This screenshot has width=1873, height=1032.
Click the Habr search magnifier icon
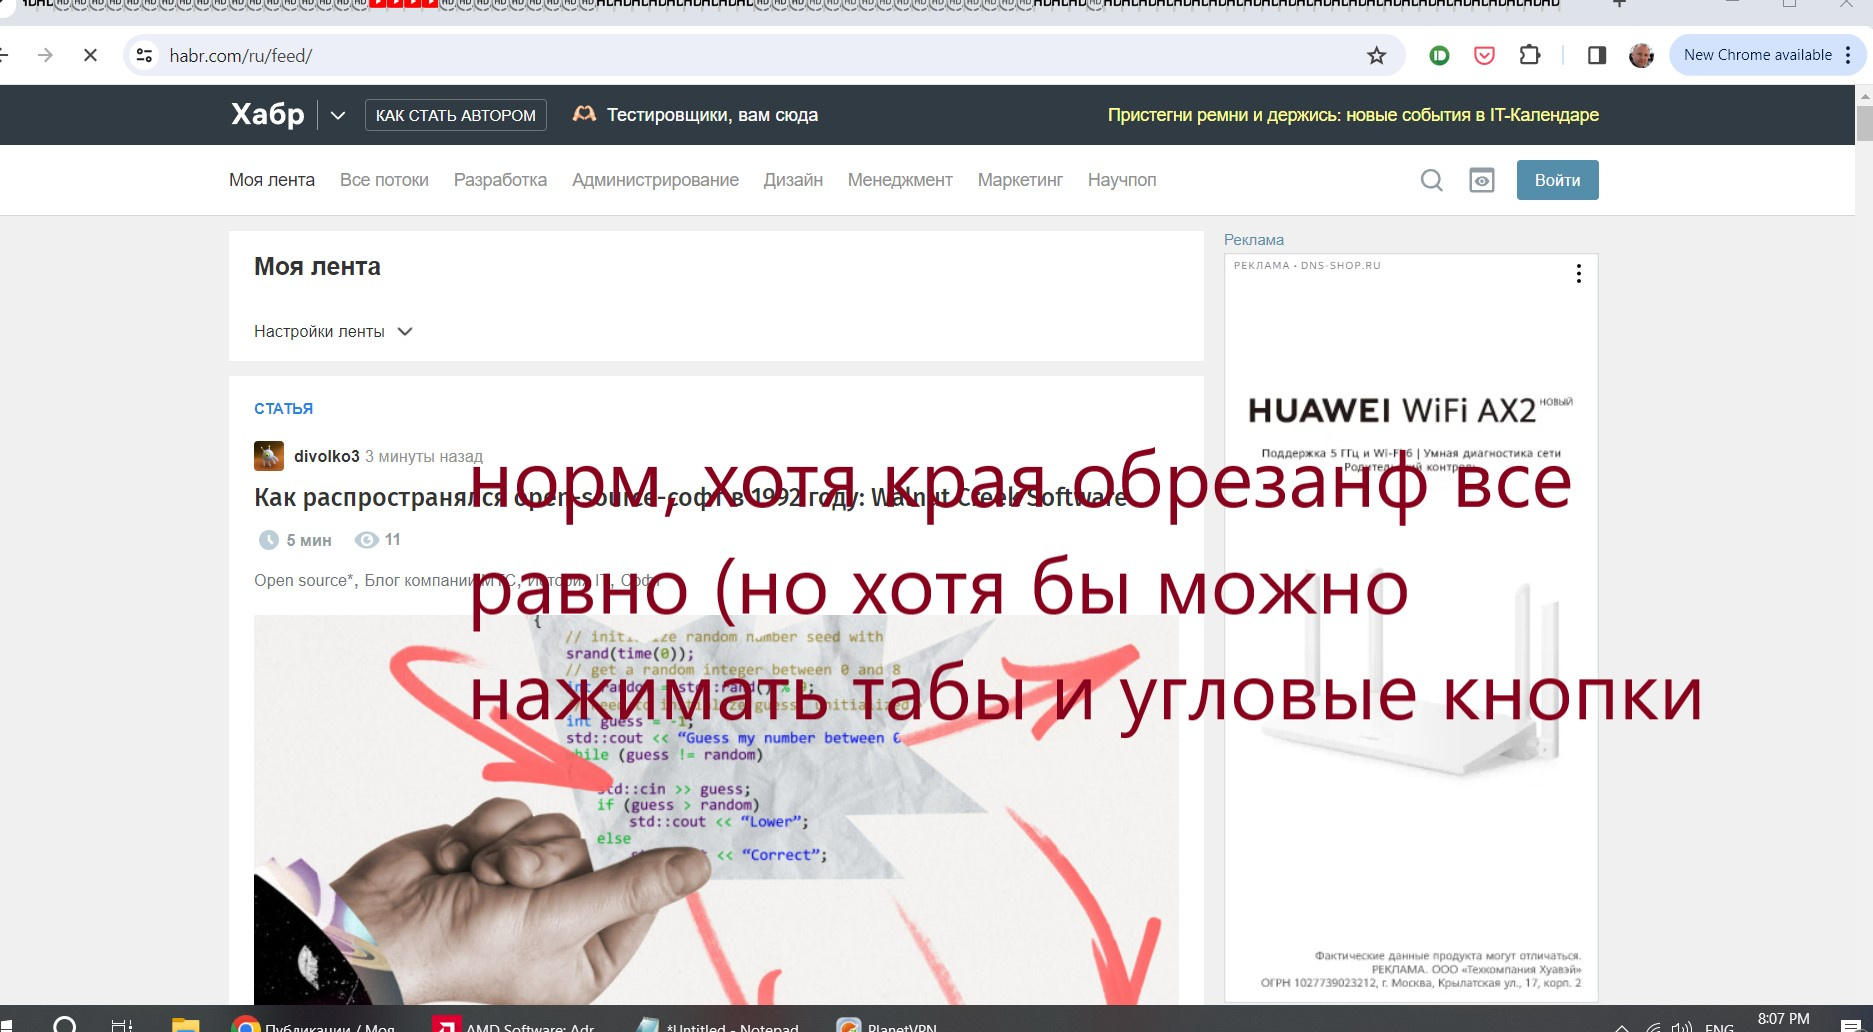coord(1432,180)
